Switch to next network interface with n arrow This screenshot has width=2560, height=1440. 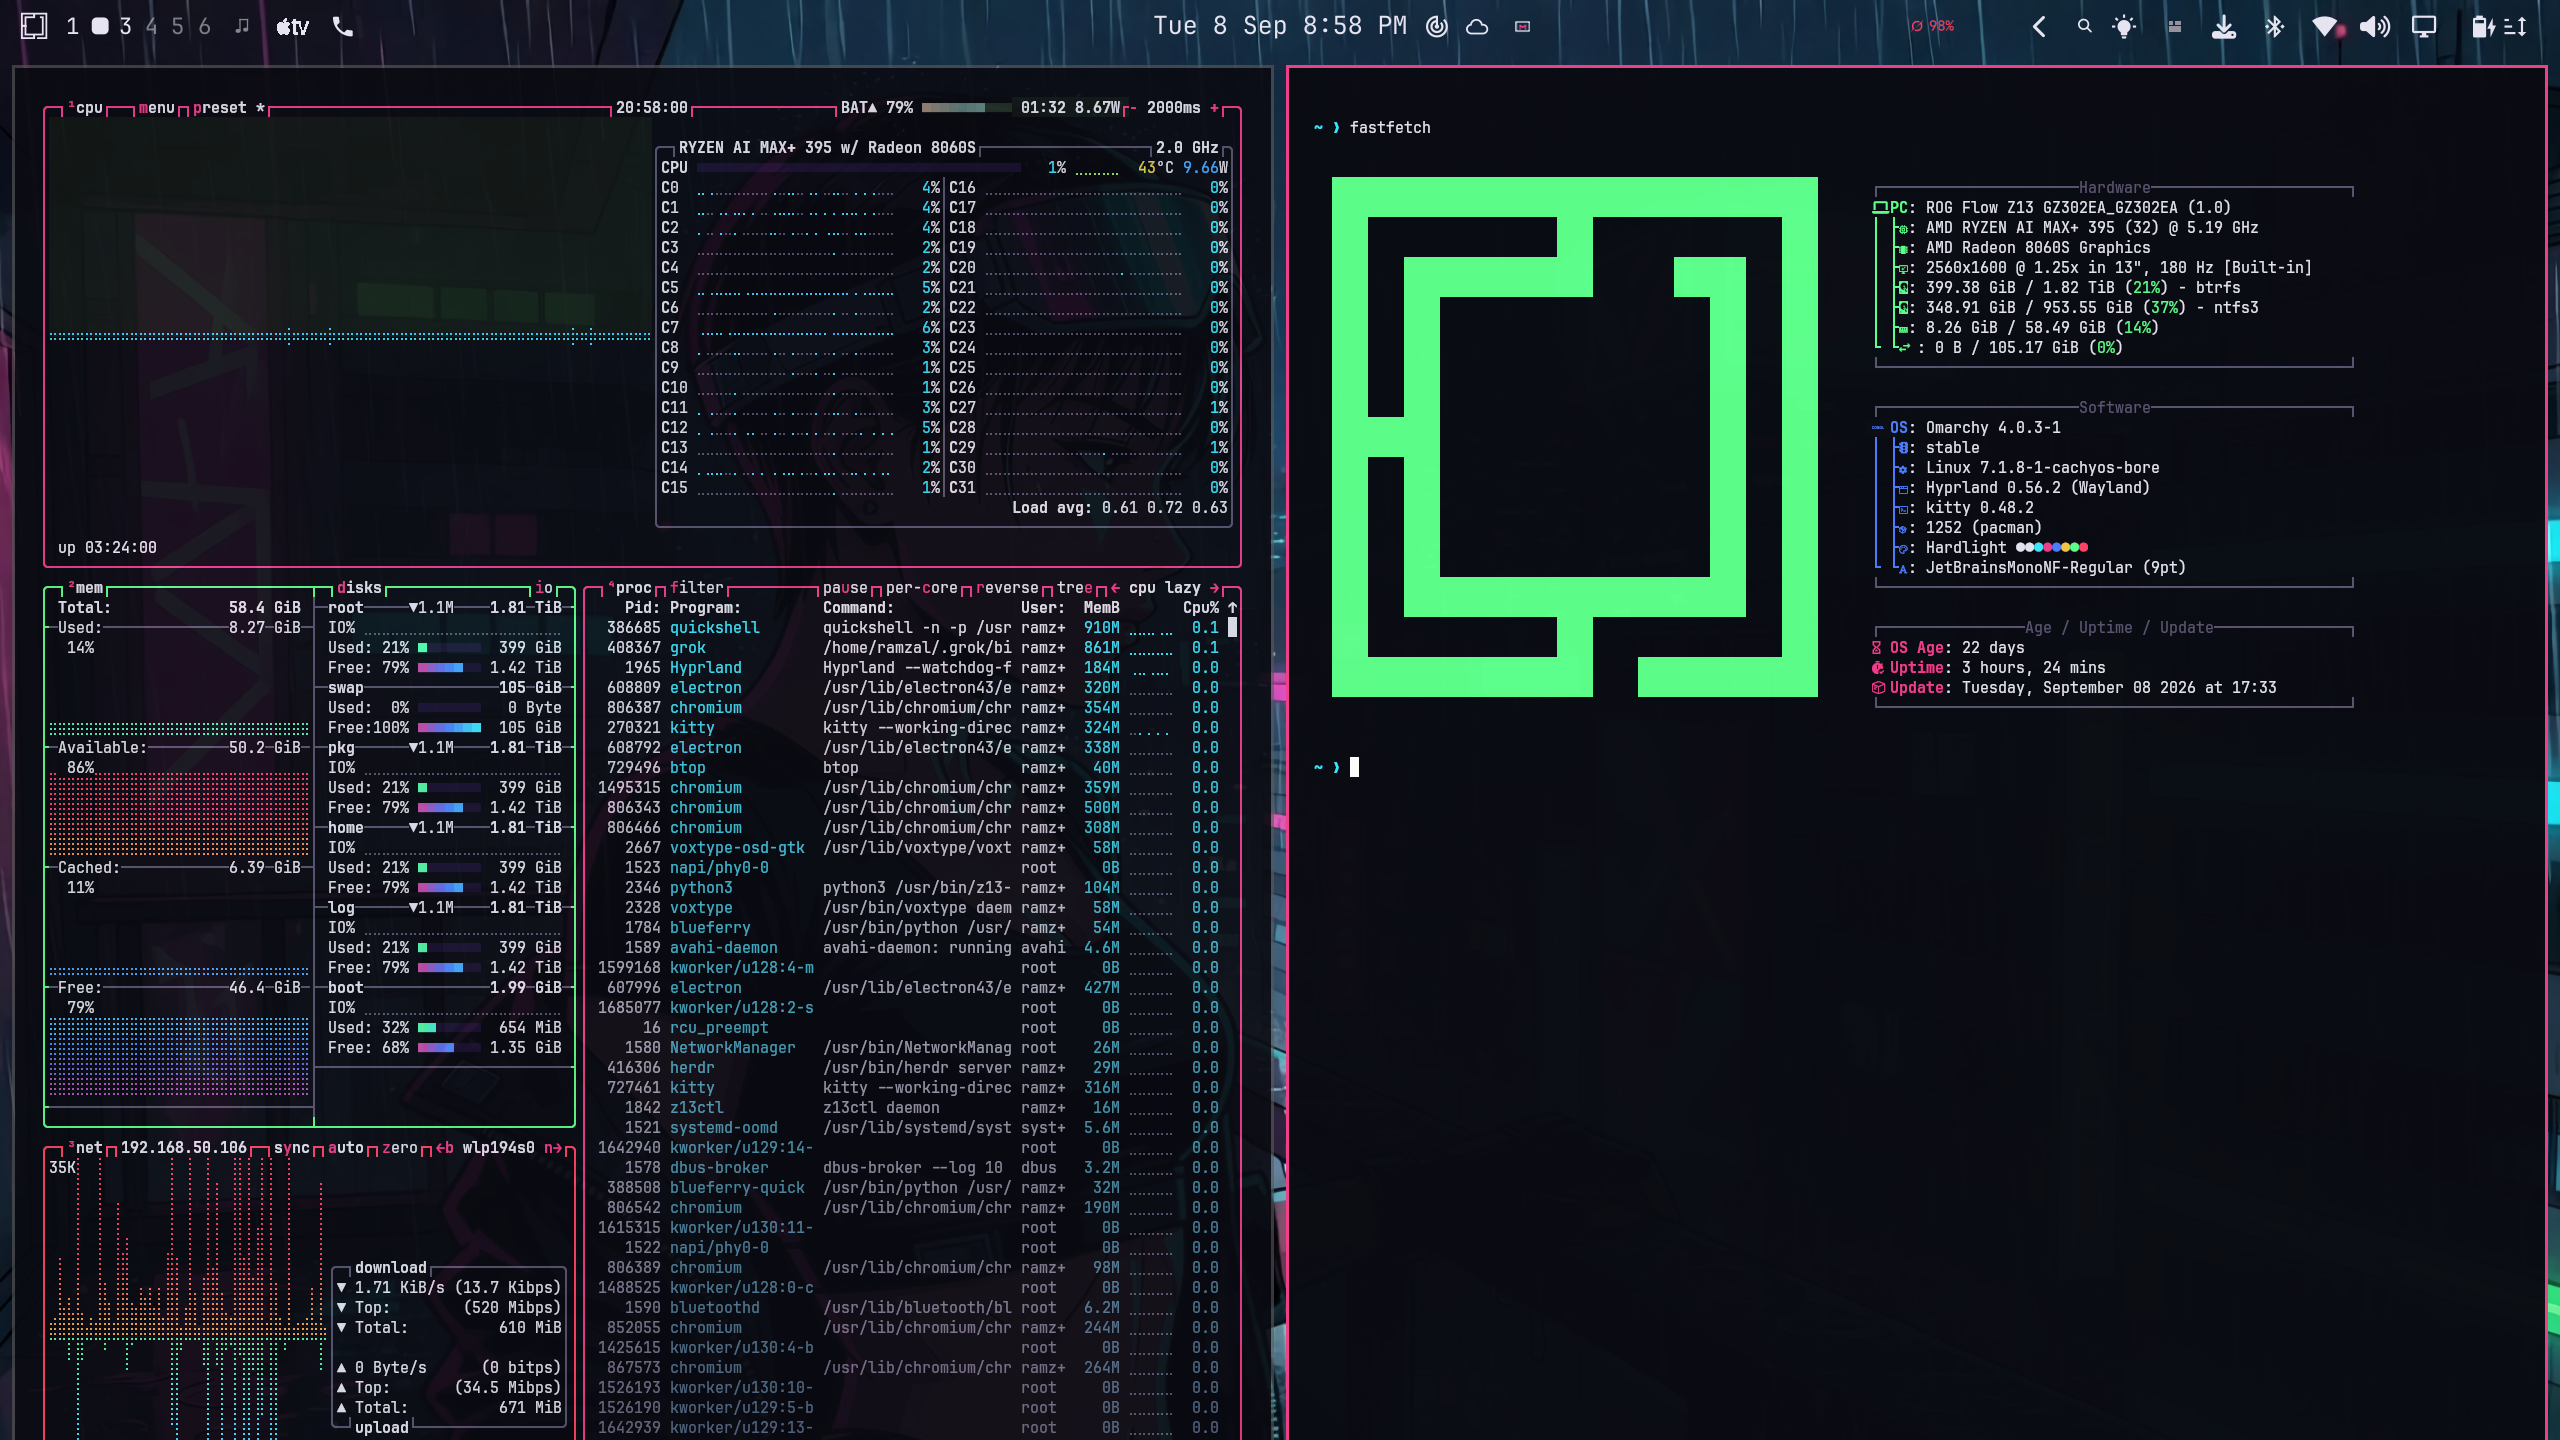point(552,1147)
